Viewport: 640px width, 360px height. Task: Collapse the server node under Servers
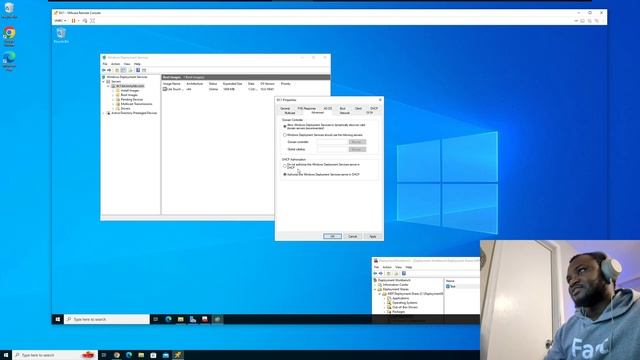pyautogui.click(x=108, y=86)
